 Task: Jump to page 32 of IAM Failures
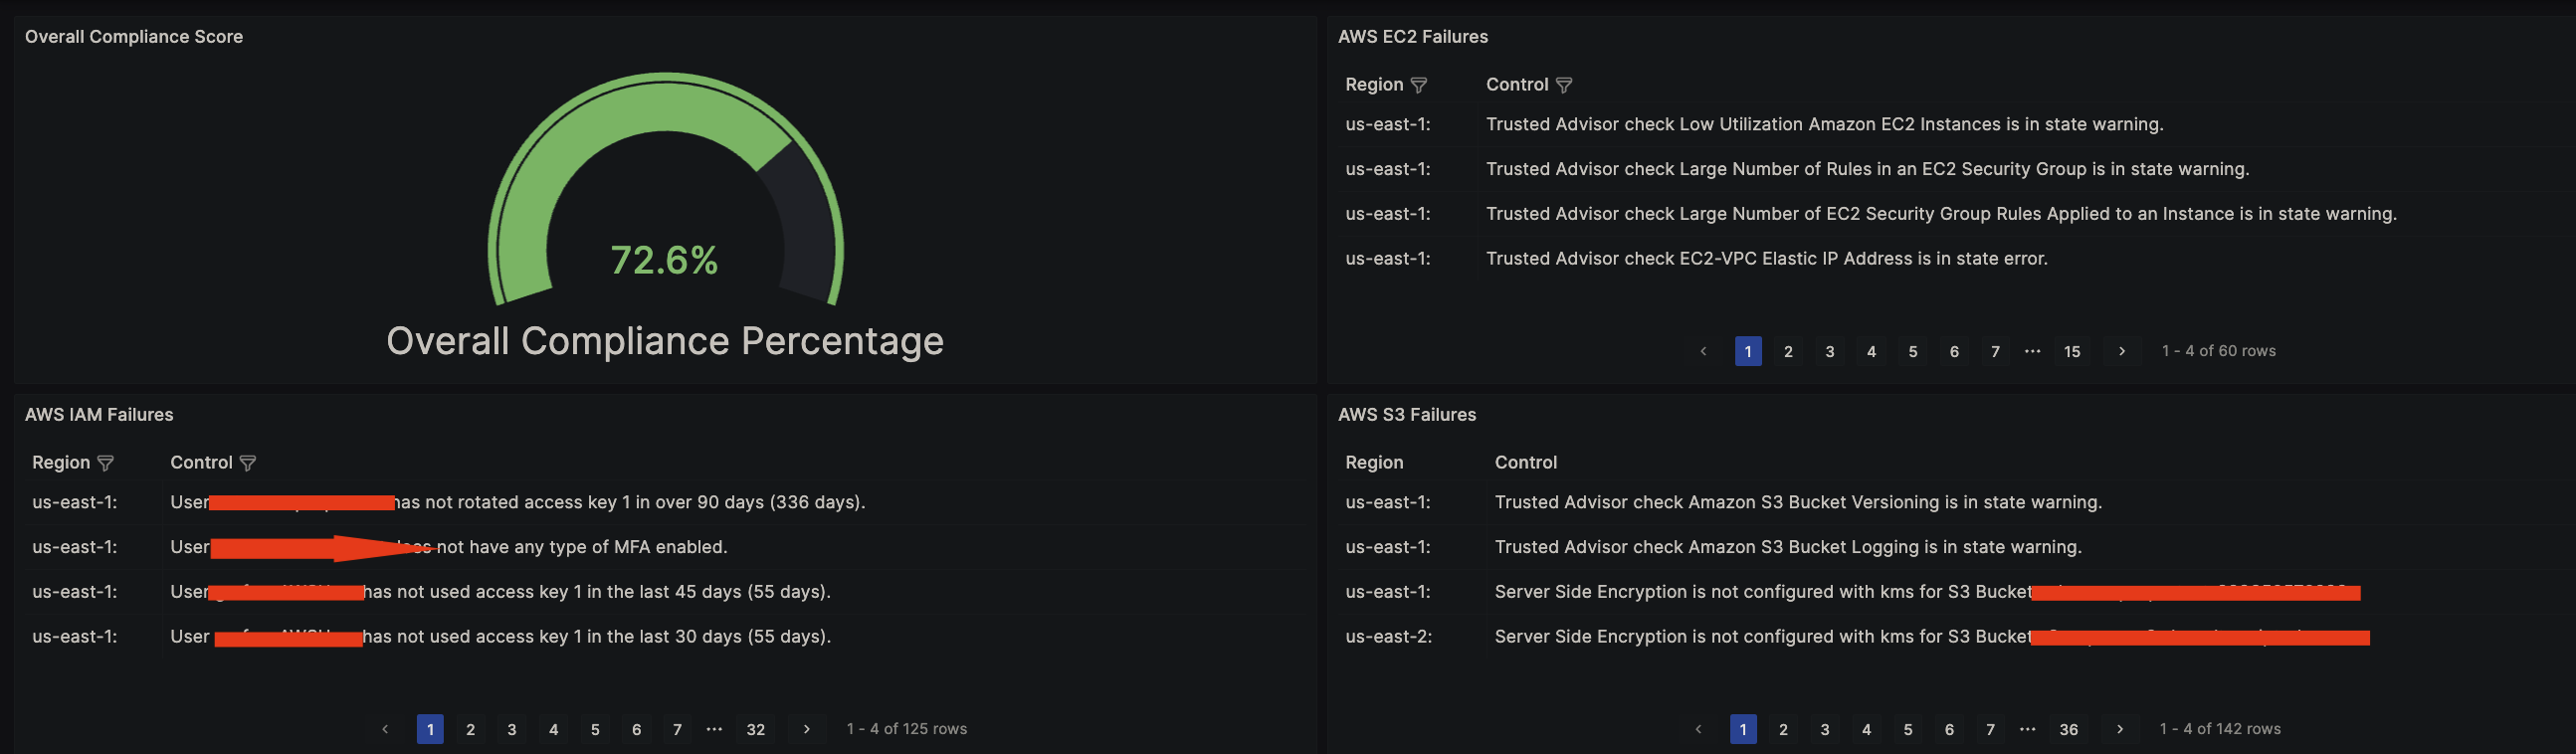(756, 730)
